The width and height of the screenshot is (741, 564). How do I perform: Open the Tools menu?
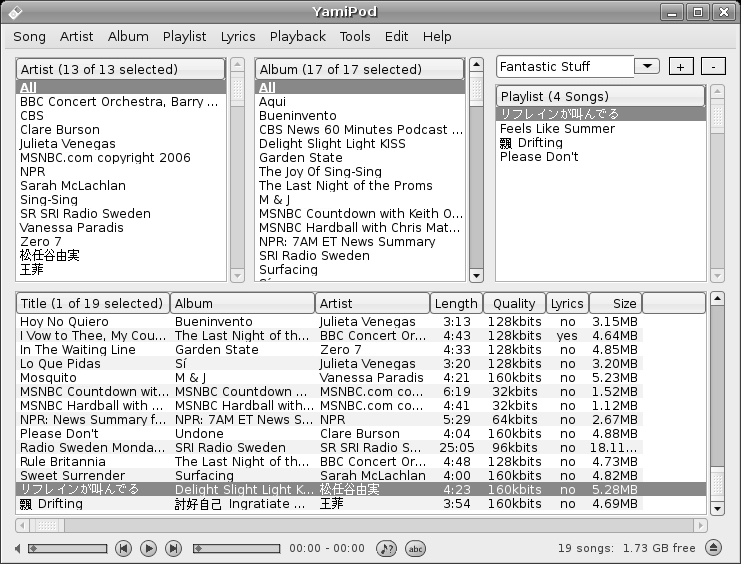354,36
